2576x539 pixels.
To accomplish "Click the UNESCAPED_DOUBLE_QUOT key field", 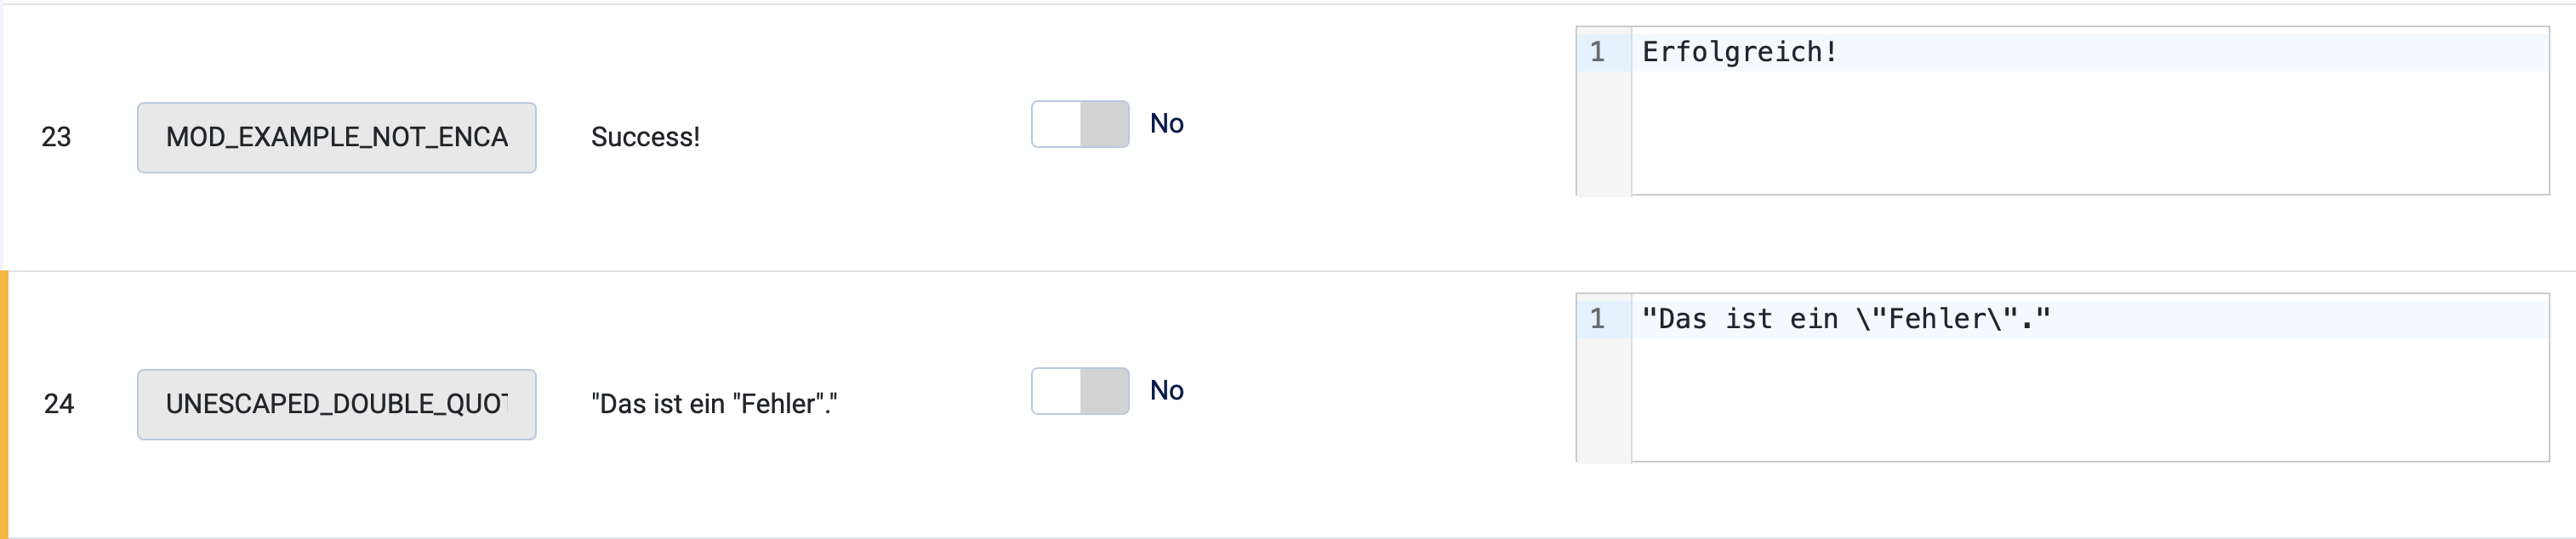I will pos(336,405).
